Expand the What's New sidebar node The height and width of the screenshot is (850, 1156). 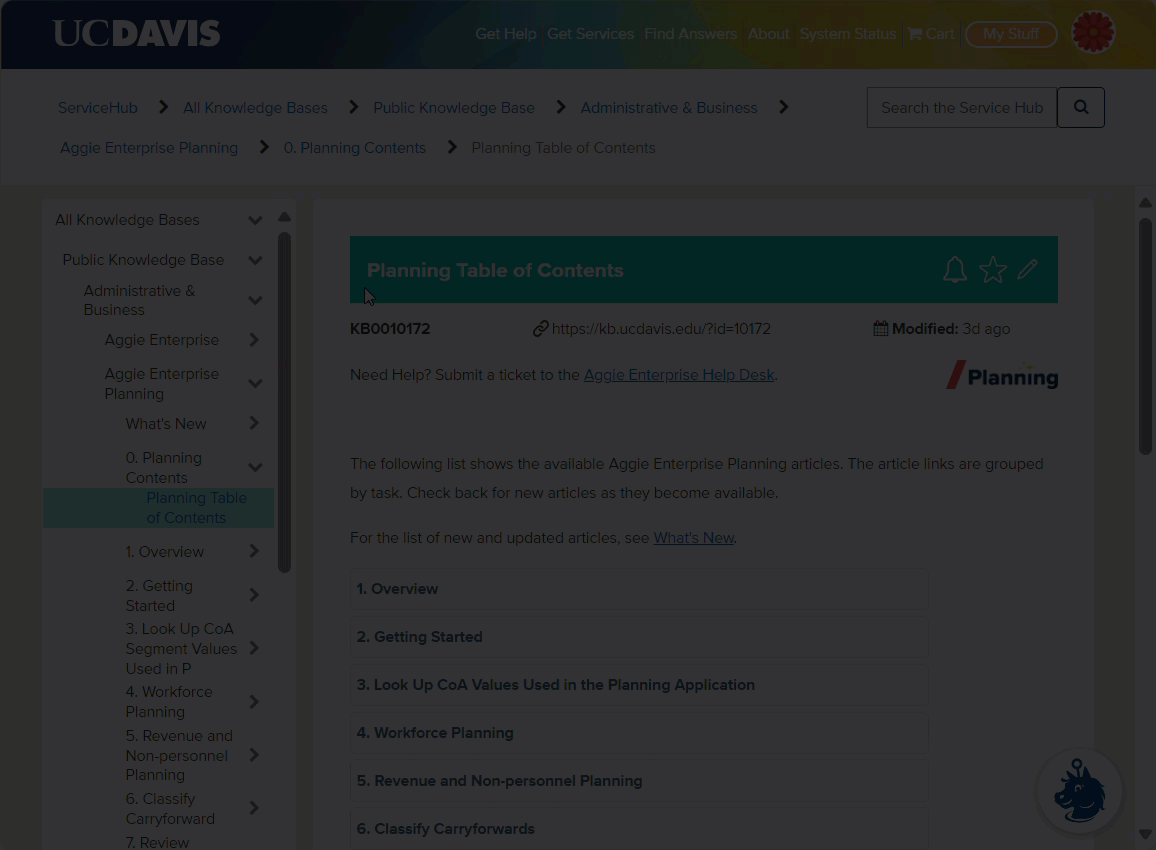coord(254,423)
